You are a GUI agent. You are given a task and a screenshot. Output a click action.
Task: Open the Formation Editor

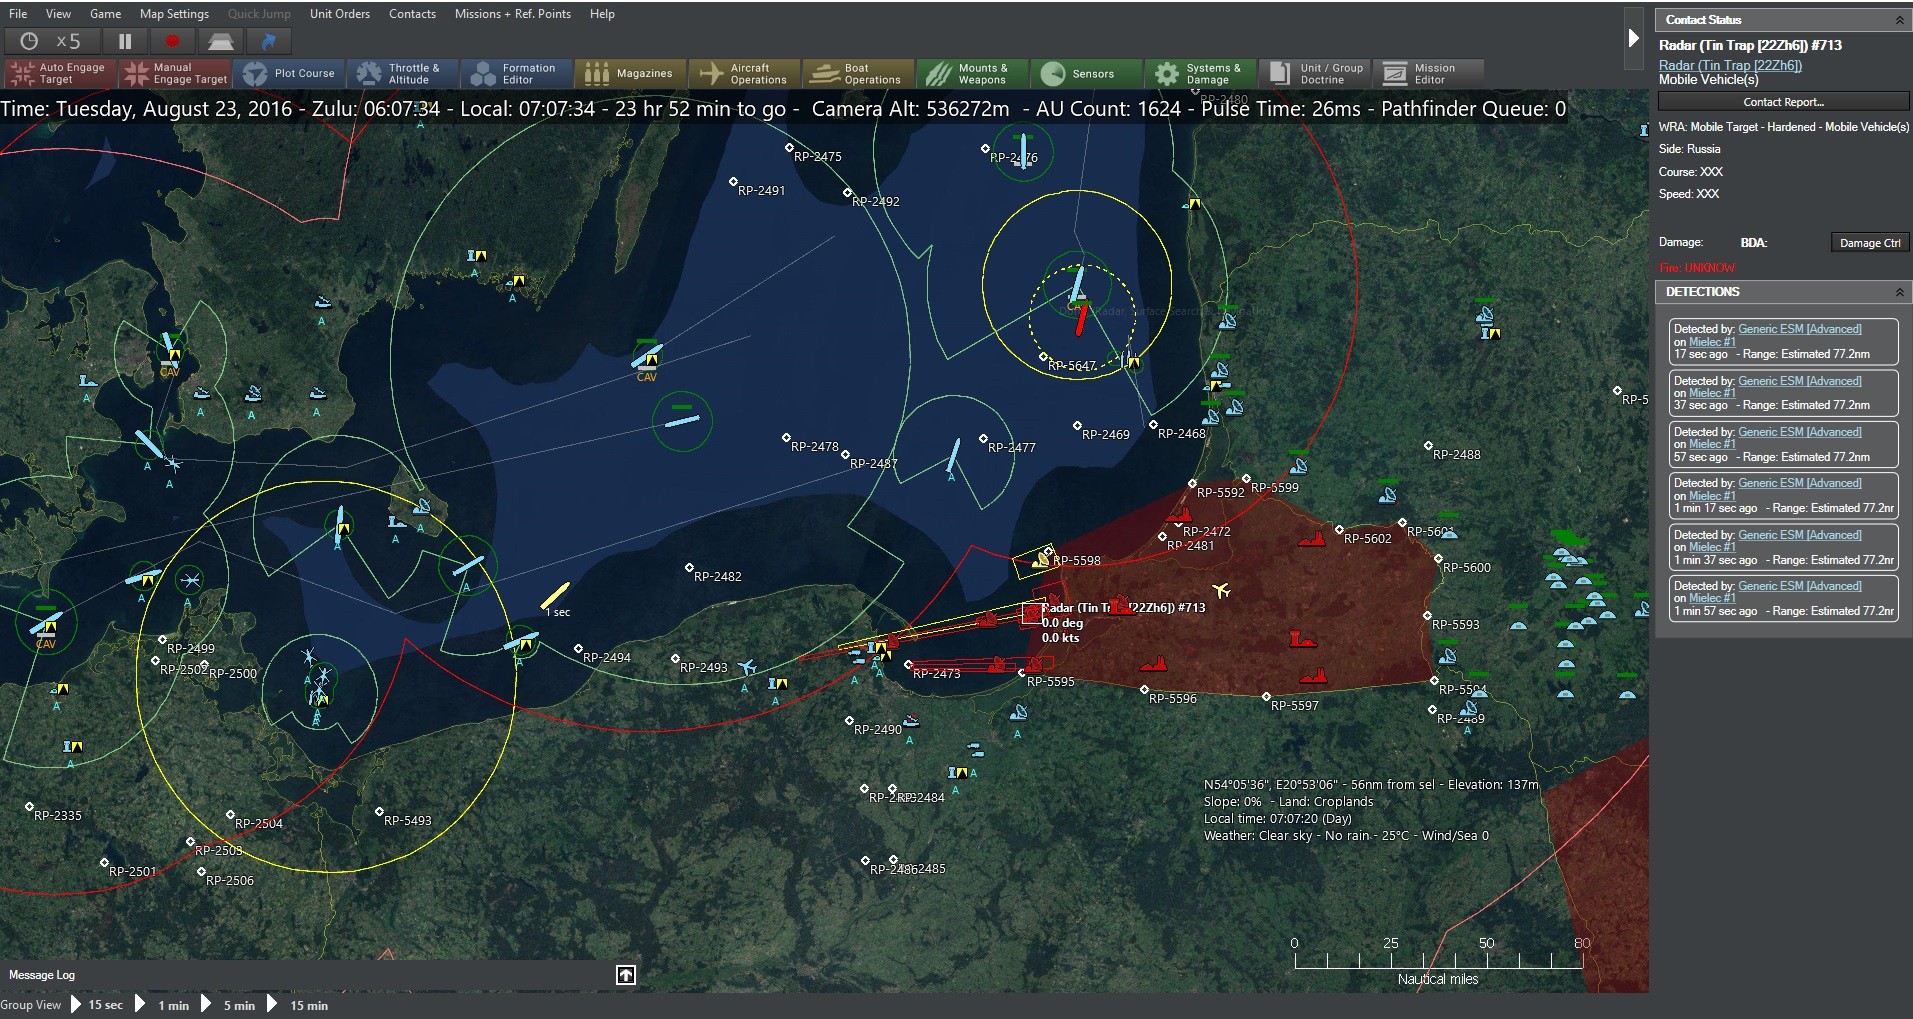[515, 72]
